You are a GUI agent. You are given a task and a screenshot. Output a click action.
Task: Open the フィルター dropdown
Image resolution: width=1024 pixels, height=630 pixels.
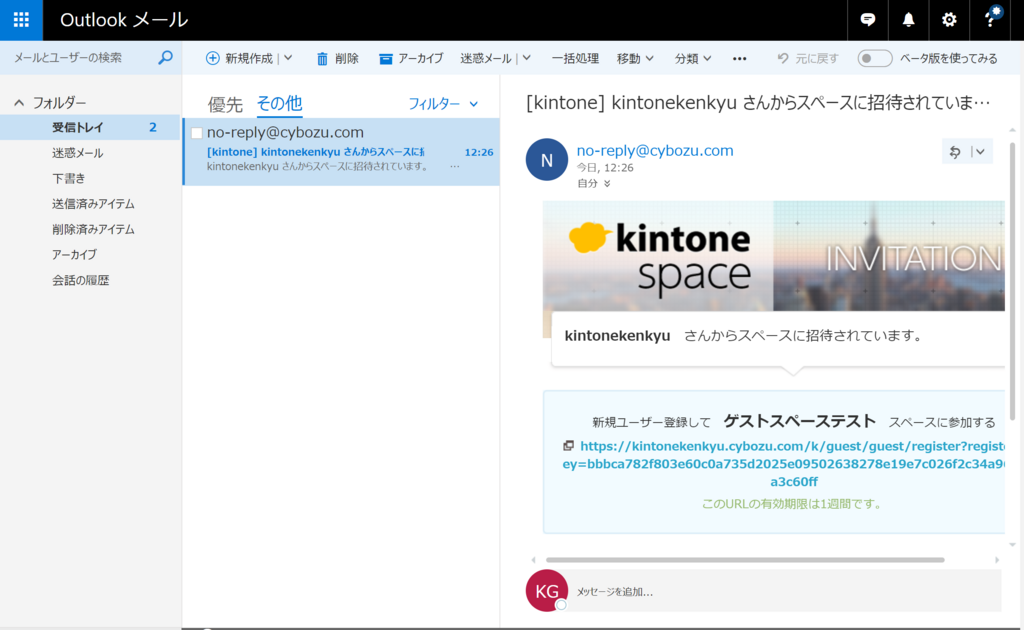(443, 103)
